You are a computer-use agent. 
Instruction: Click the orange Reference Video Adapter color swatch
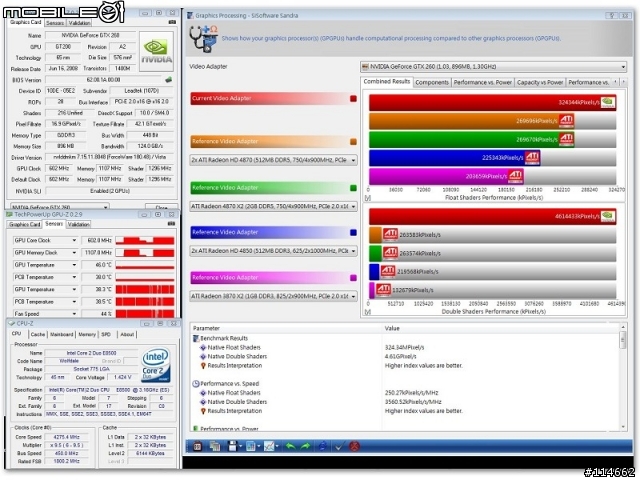(x=353, y=142)
